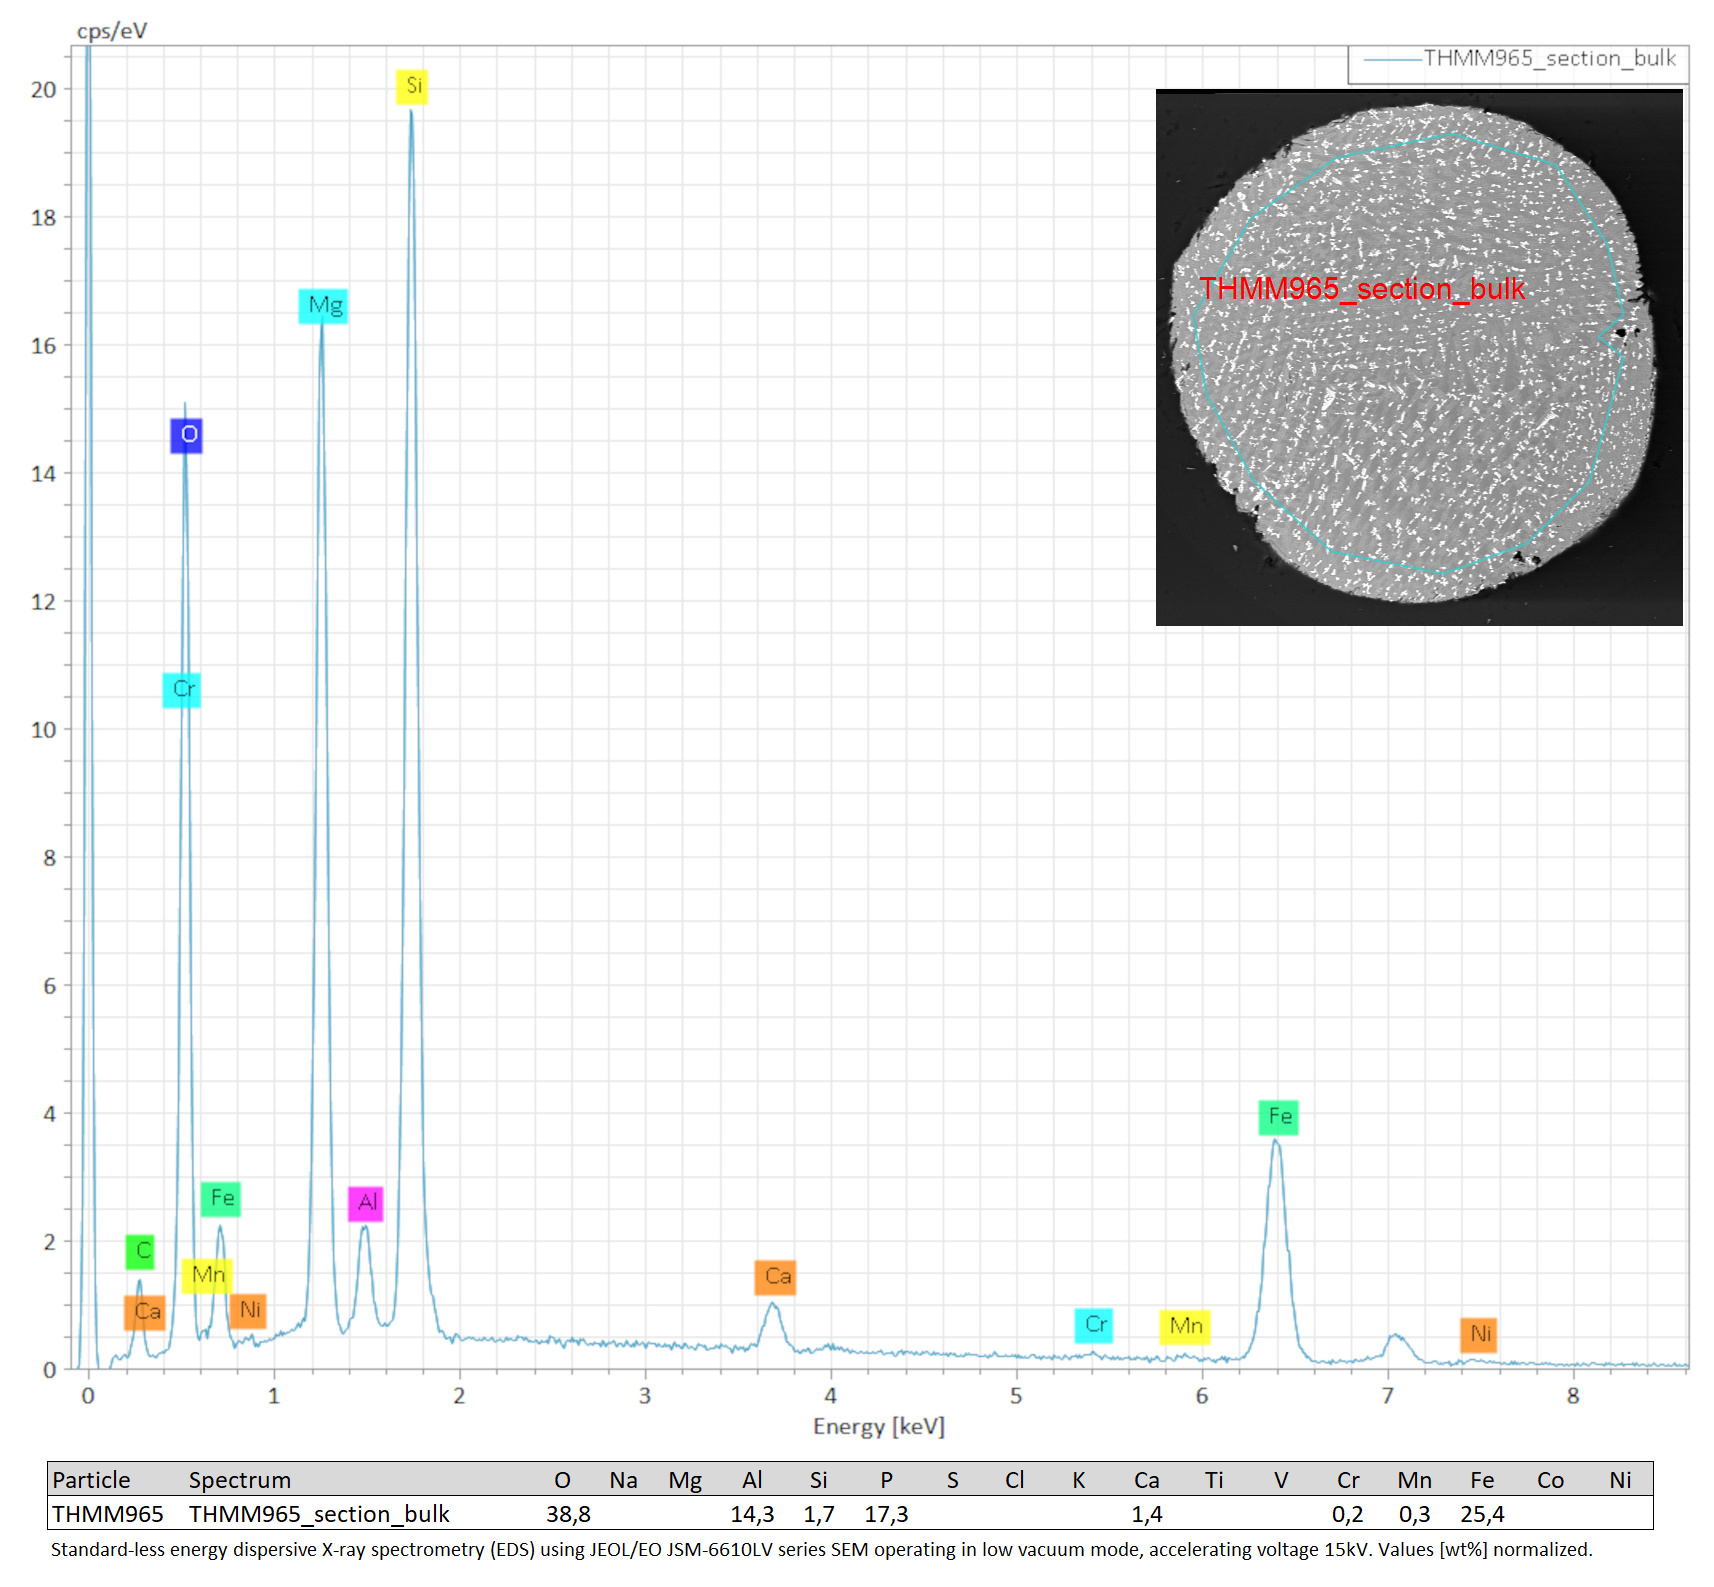This screenshot has width=1714, height=1587.
Task: Click the cyan Cr label near 5.4 keV
Action: (x=1094, y=1325)
